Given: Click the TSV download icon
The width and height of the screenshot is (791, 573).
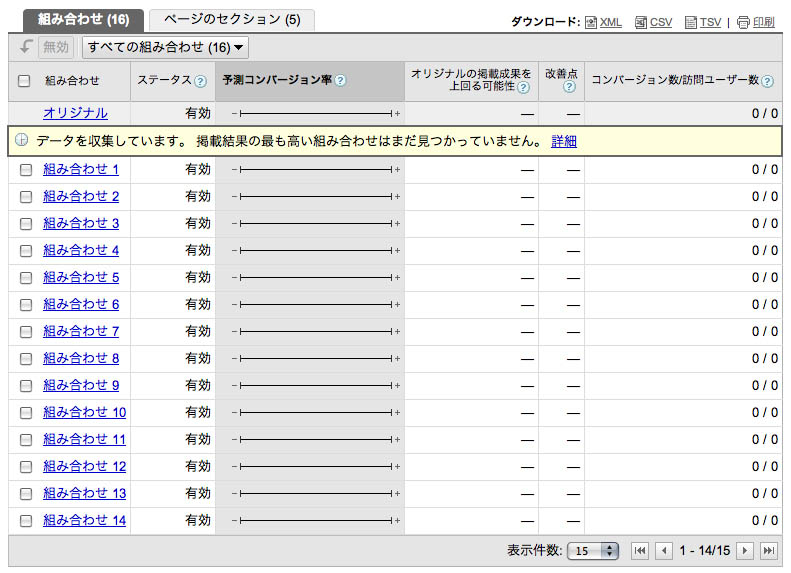Looking at the screenshot, I should coord(691,22).
